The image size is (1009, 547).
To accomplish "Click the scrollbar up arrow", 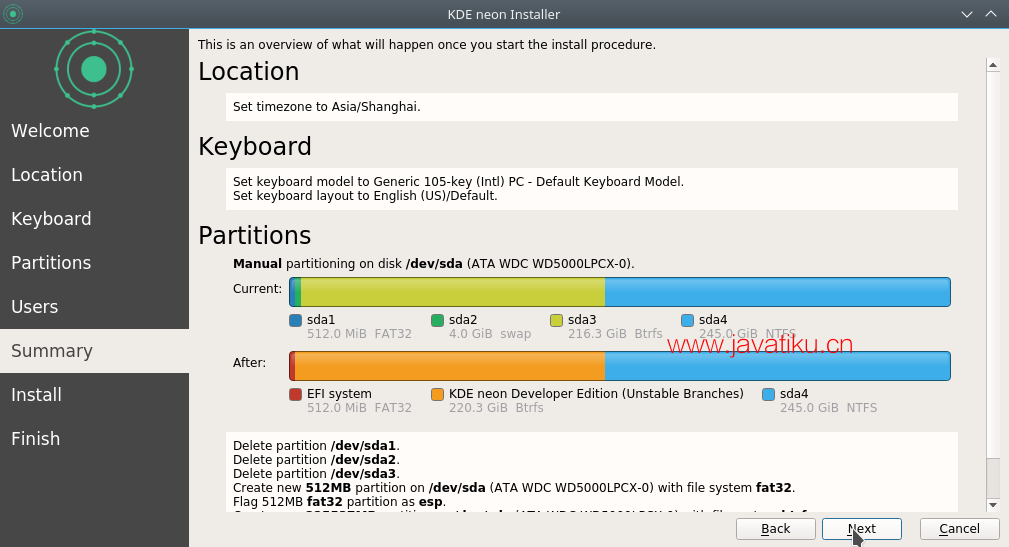I will coord(993,64).
